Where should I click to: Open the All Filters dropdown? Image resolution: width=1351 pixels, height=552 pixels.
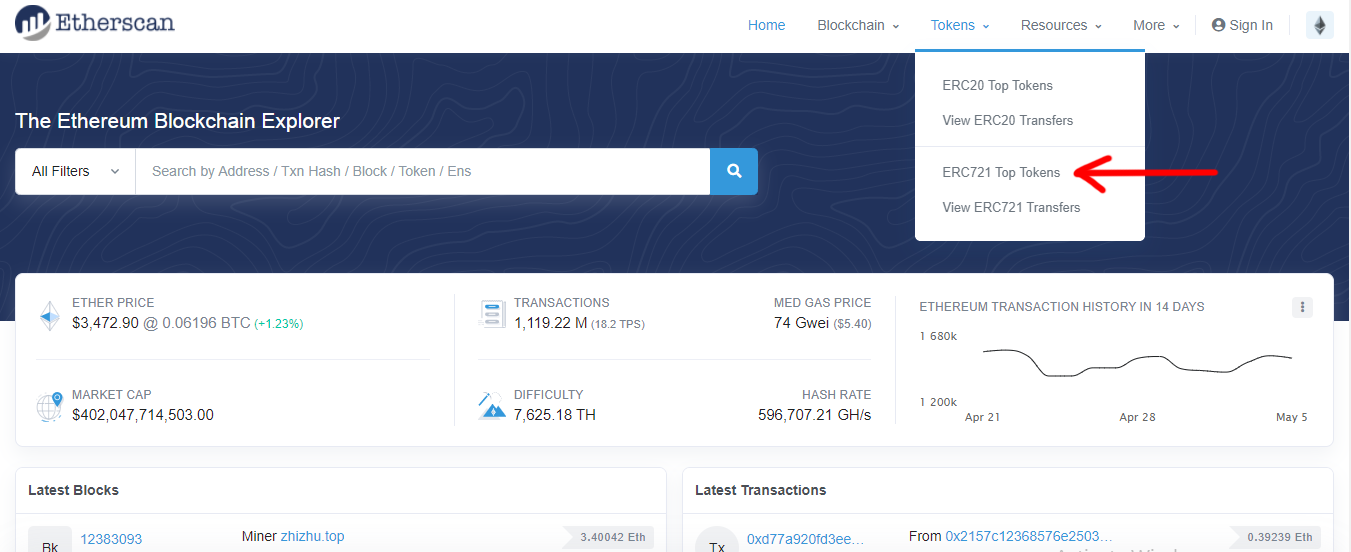pos(75,171)
